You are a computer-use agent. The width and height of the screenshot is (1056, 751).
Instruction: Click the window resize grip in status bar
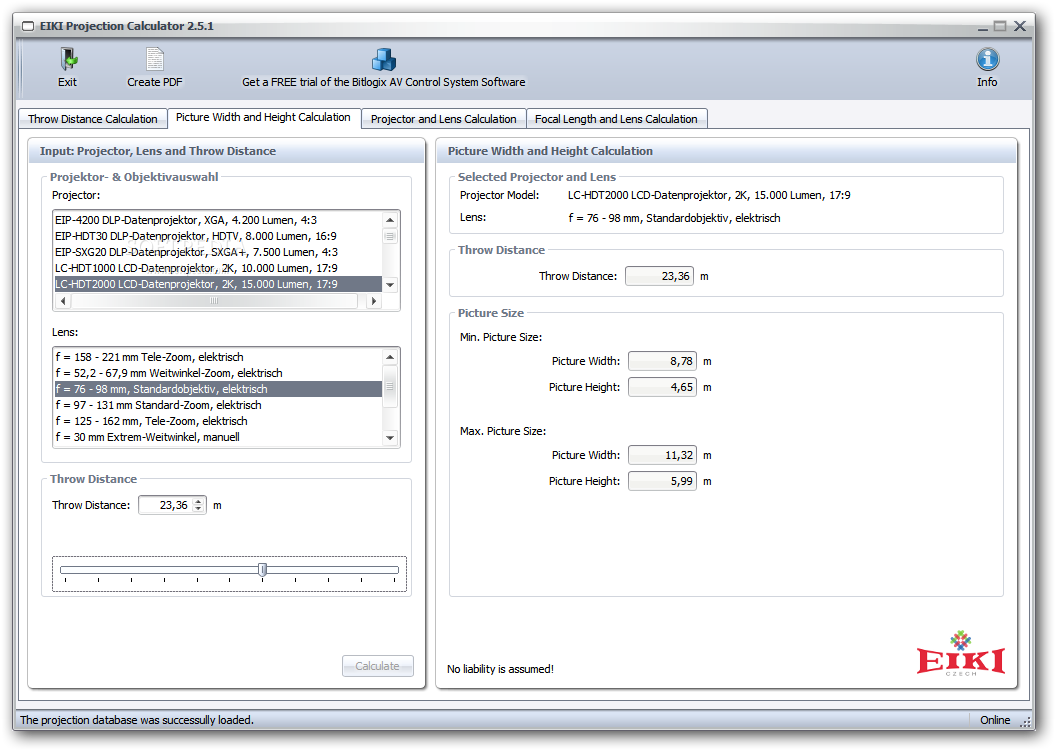(x=1026, y=721)
